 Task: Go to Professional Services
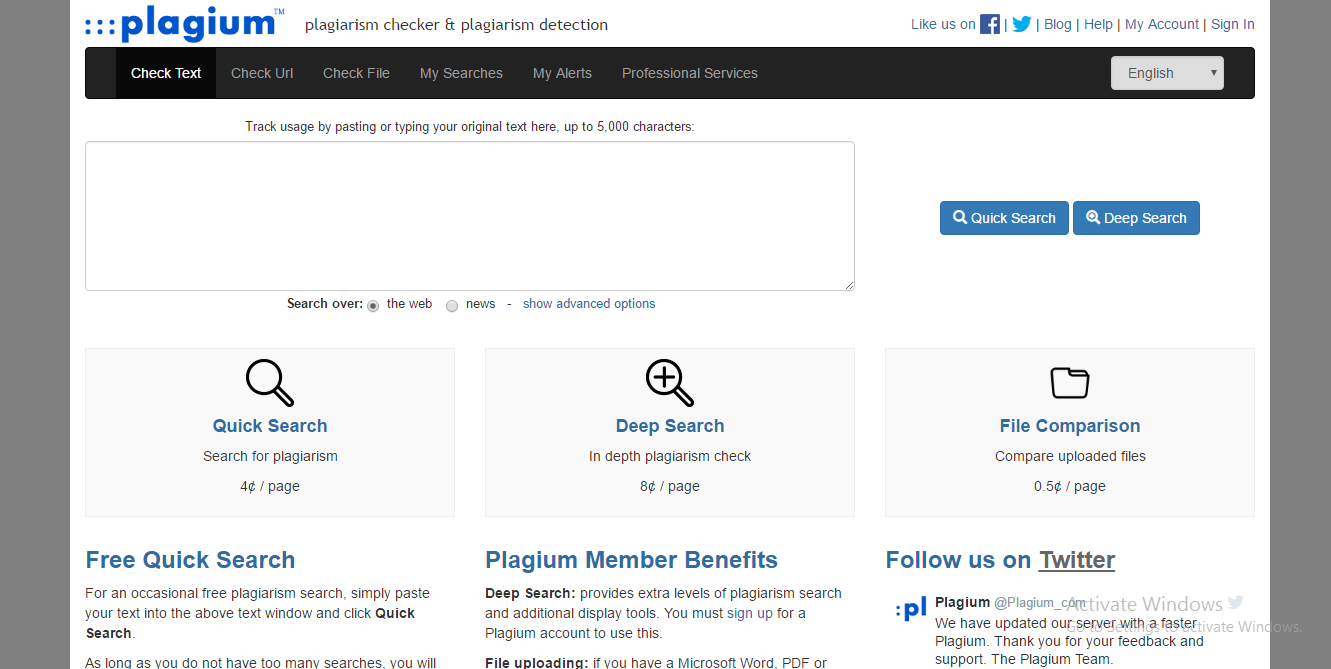tap(689, 73)
